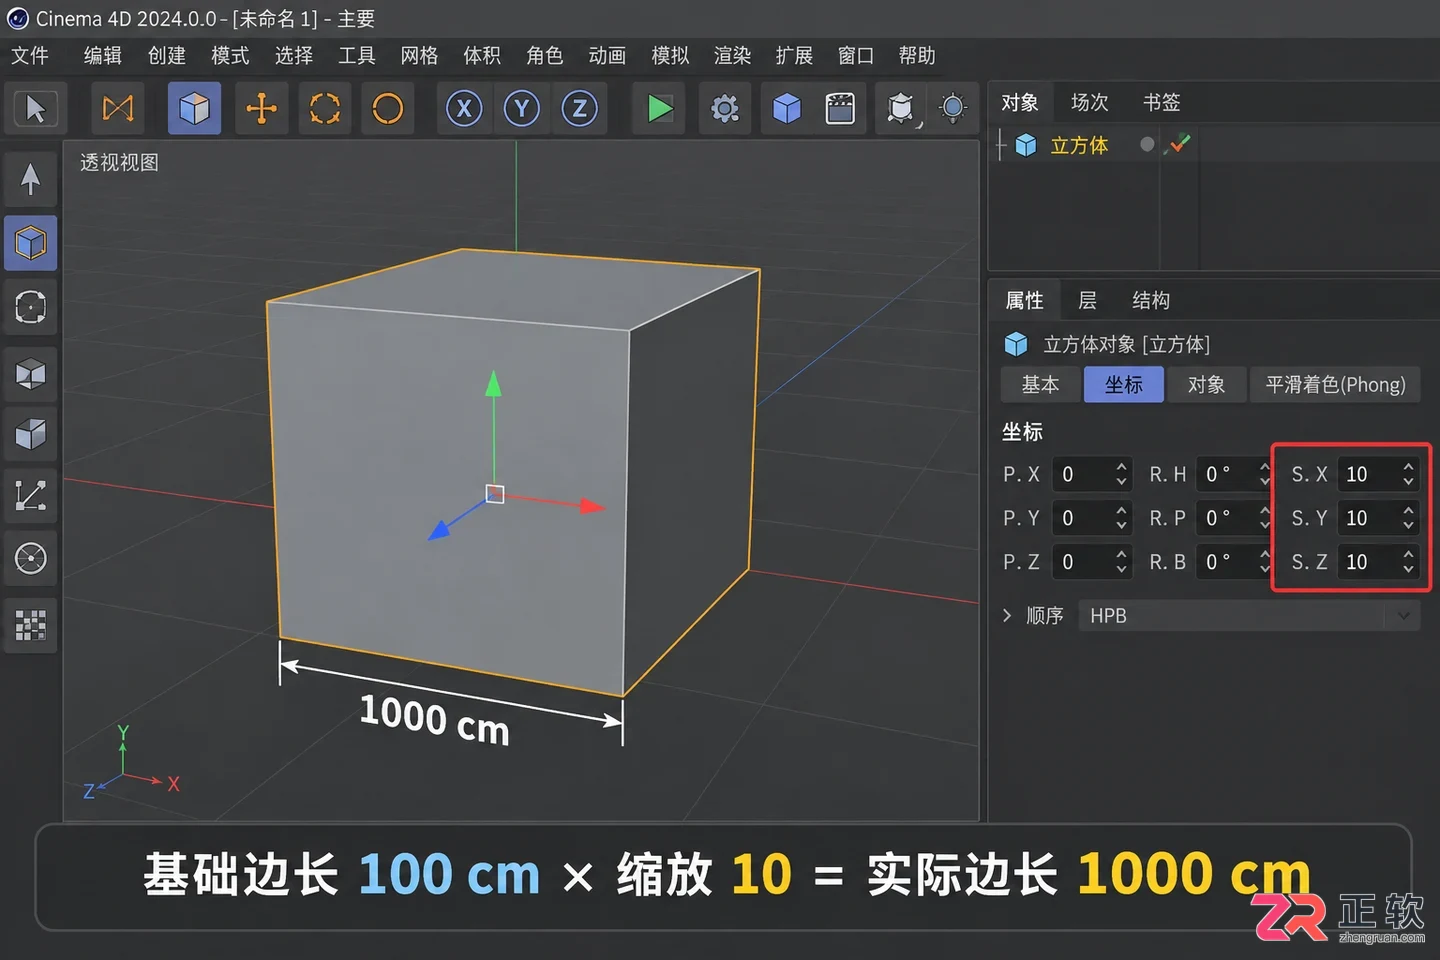1440x960 pixels.
Task: Select the Move tool cross icon
Action: click(261, 108)
